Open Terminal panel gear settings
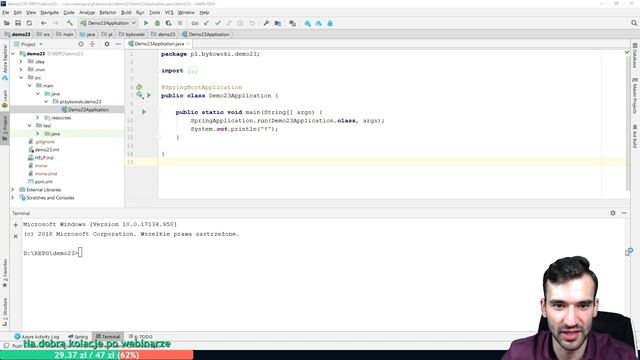This screenshot has height=360, width=640. coord(613,213)
